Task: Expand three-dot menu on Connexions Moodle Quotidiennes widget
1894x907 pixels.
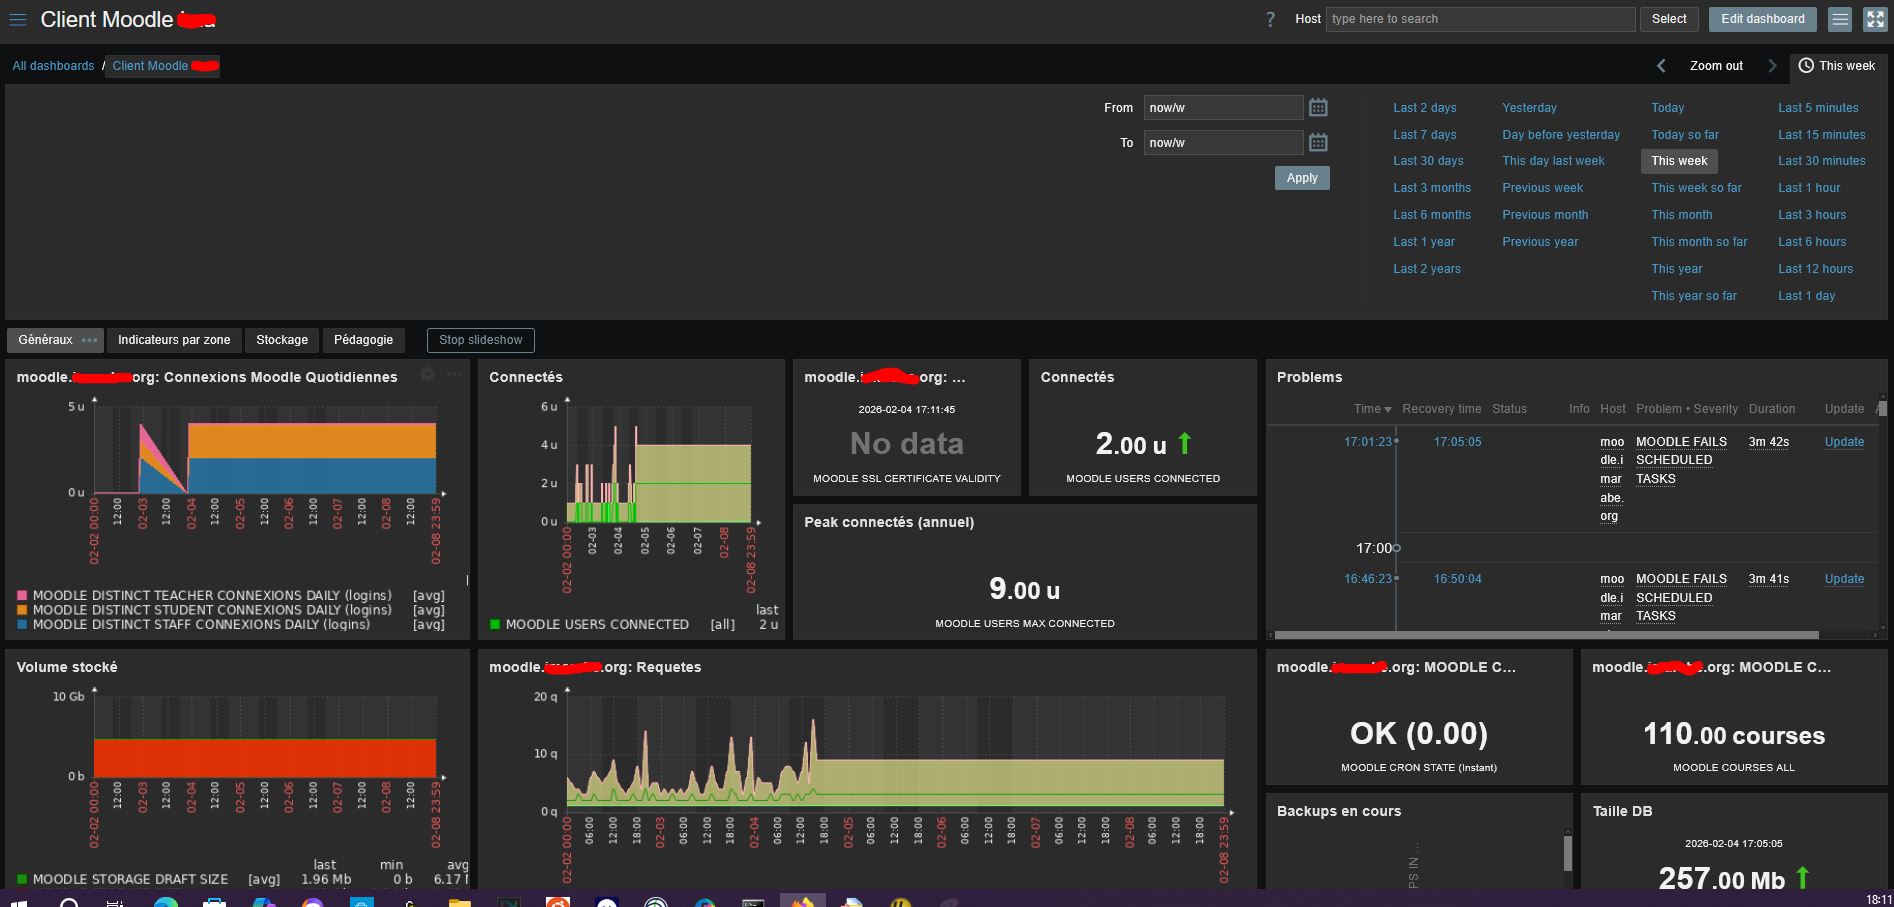Action: click(x=455, y=374)
